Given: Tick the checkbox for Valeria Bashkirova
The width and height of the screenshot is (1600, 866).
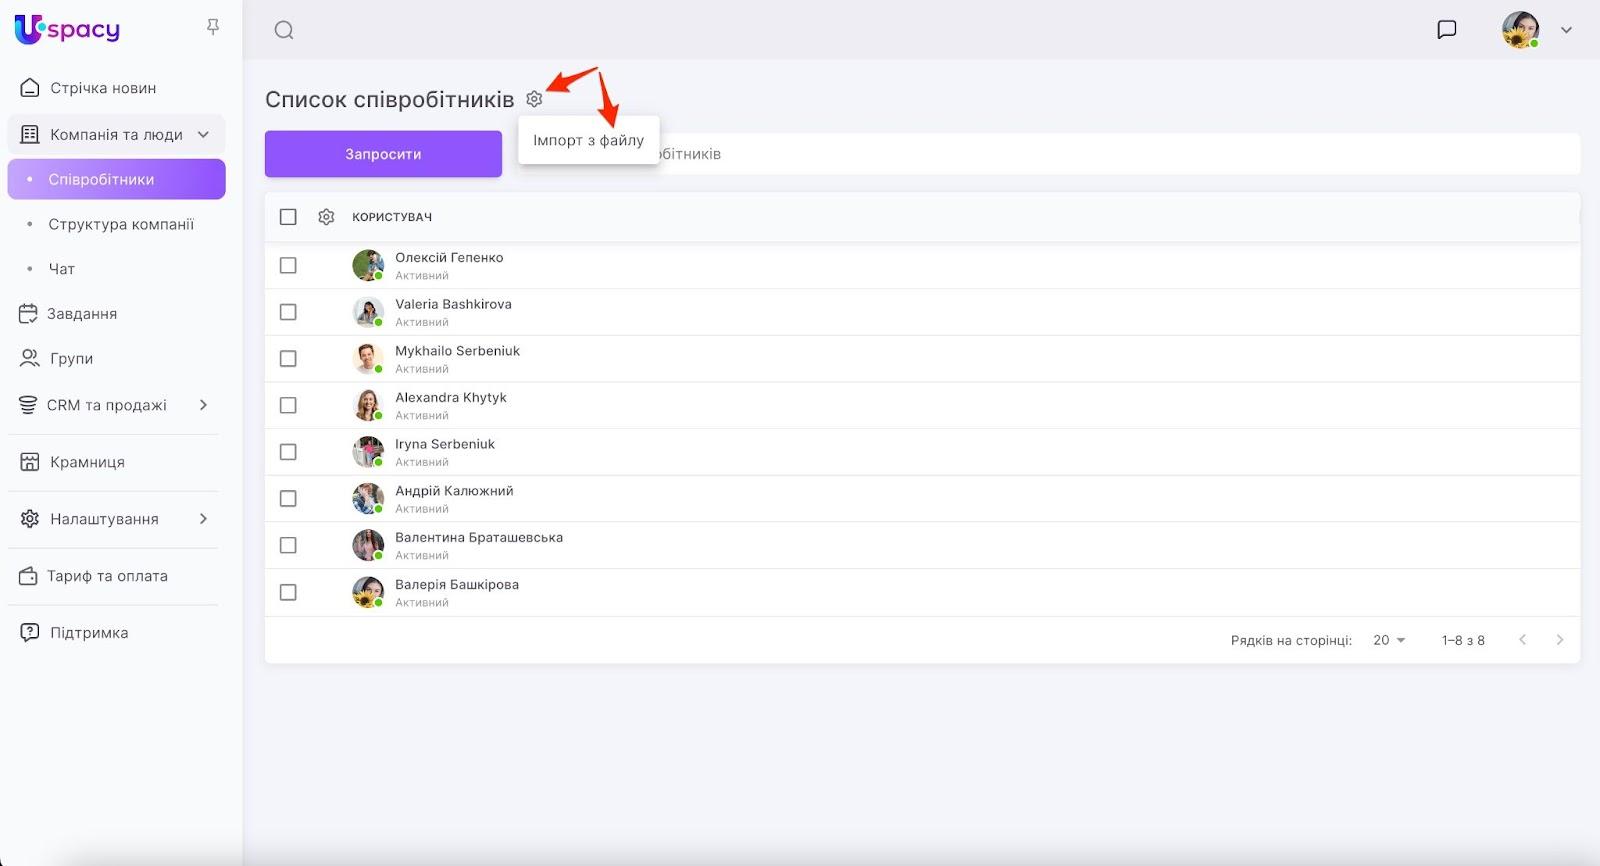Looking at the screenshot, I should [x=288, y=312].
